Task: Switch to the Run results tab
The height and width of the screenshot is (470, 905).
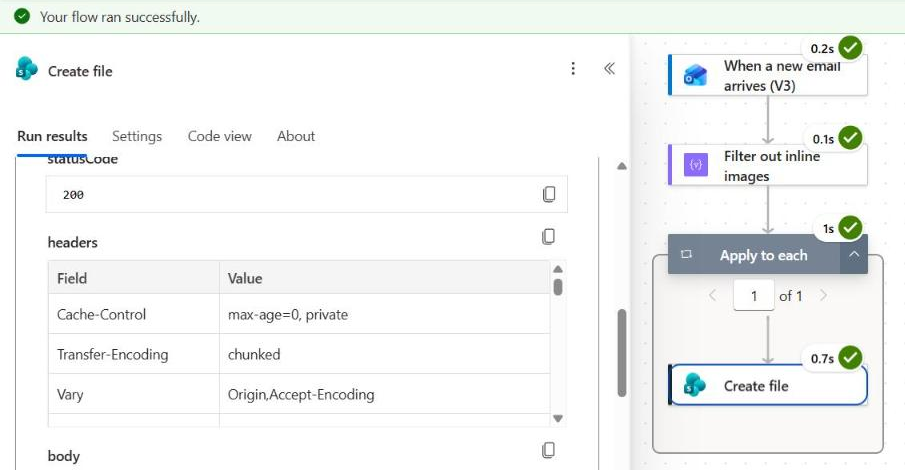Action: pos(52,136)
